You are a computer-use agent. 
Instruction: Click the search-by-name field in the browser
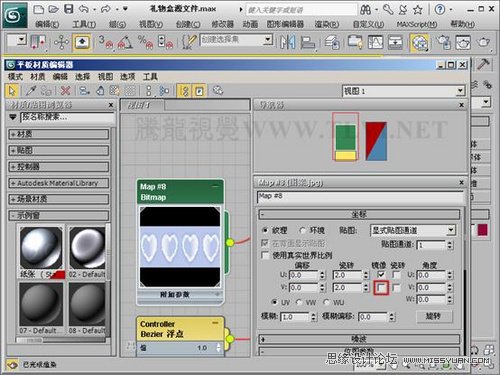(67, 117)
